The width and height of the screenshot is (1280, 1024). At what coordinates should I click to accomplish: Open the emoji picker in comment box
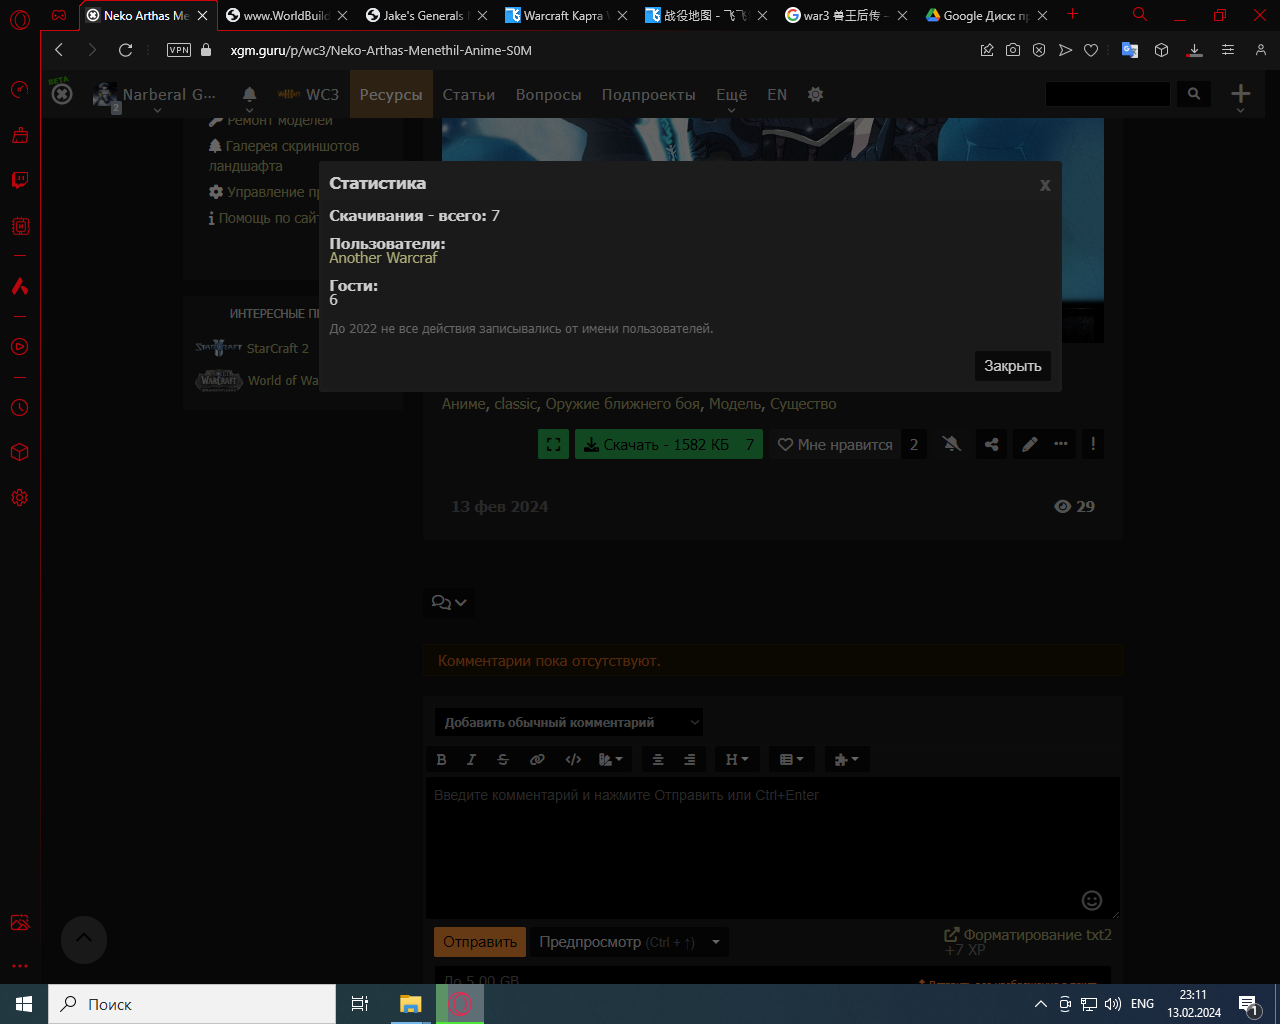[1092, 900]
